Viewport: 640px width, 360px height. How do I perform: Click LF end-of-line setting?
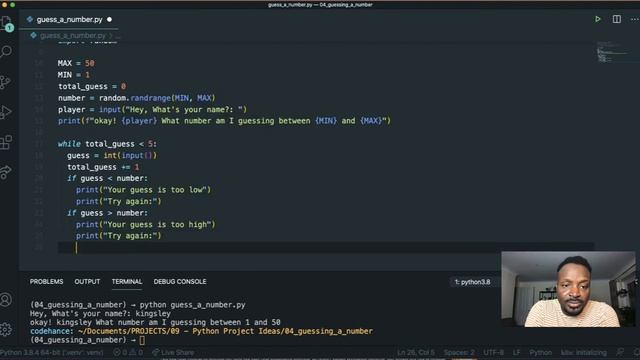(x=516, y=352)
